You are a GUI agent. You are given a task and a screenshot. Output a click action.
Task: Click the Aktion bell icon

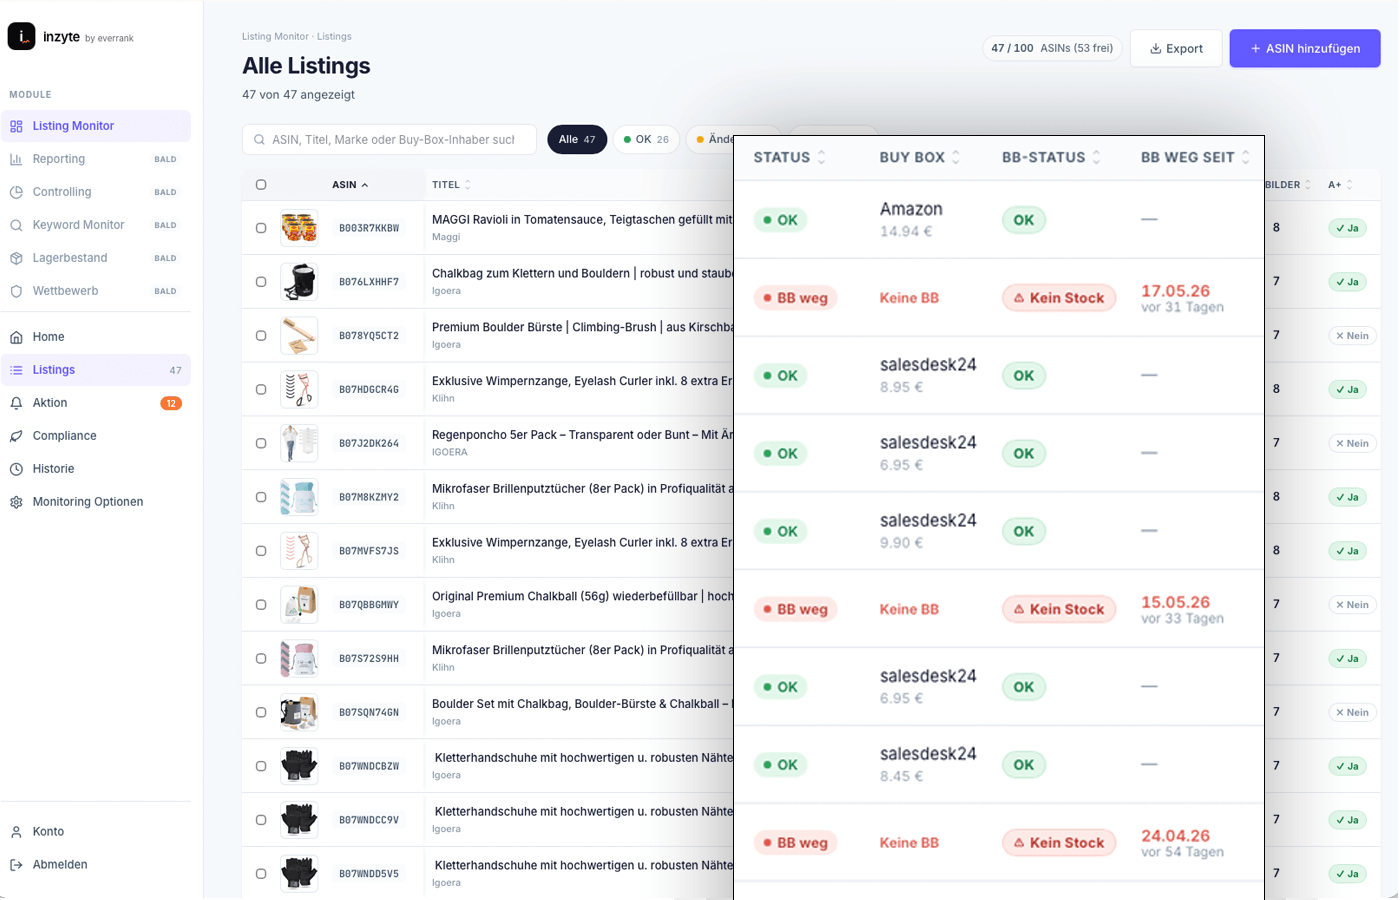click(x=16, y=403)
